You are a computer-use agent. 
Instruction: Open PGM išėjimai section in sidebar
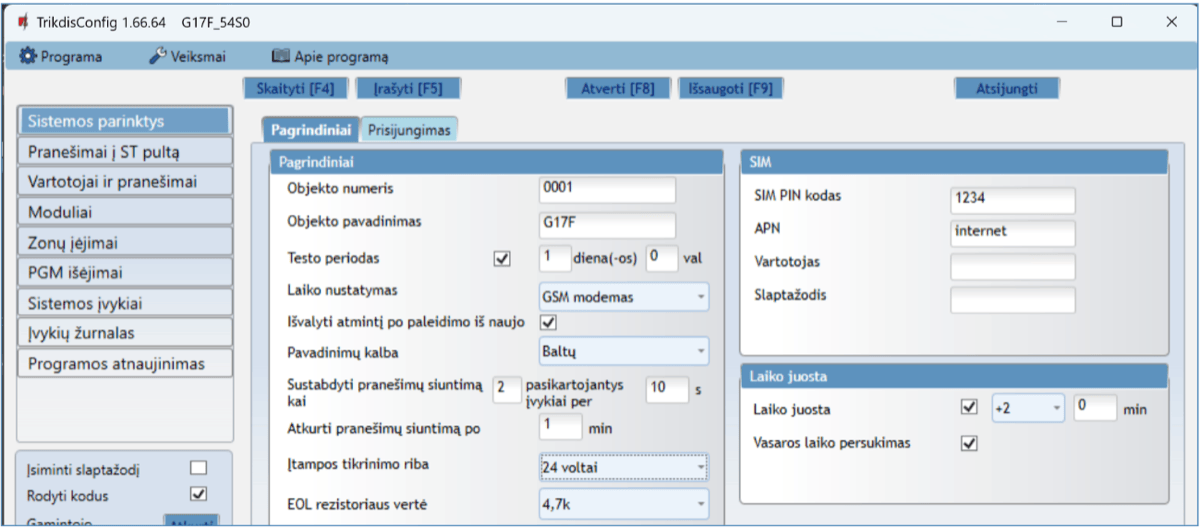124,272
